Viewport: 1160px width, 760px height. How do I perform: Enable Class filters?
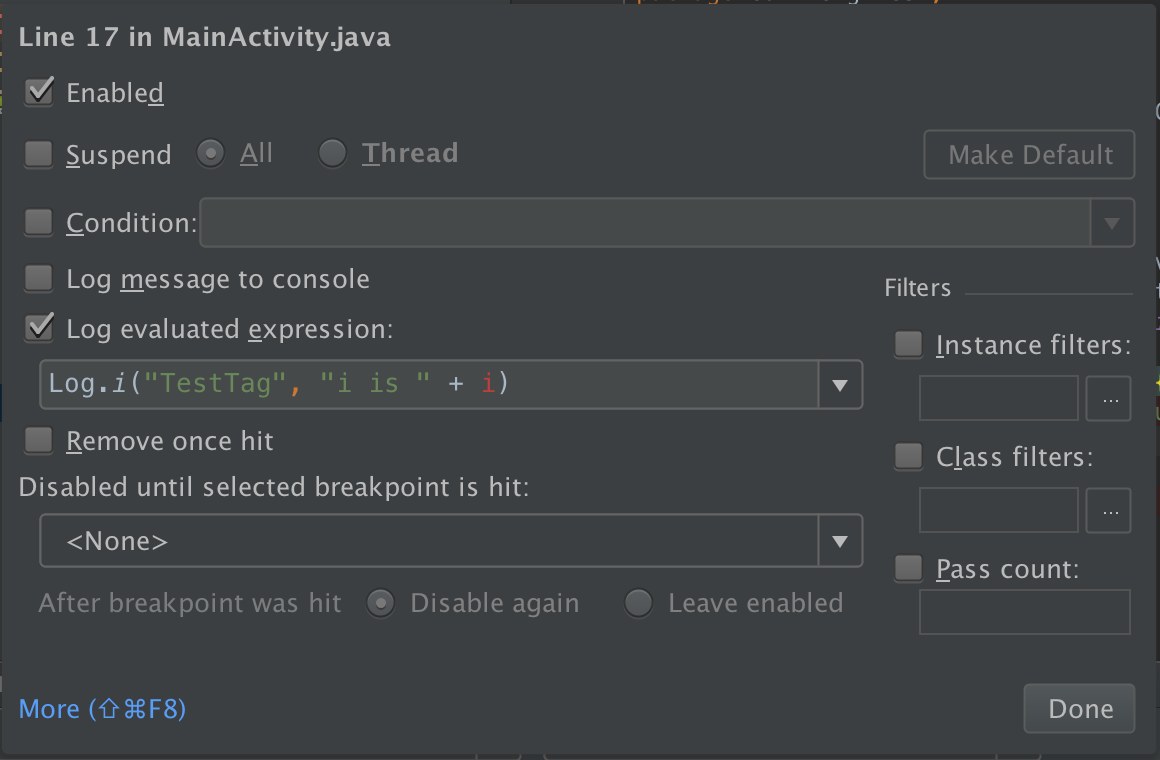[x=907, y=455]
